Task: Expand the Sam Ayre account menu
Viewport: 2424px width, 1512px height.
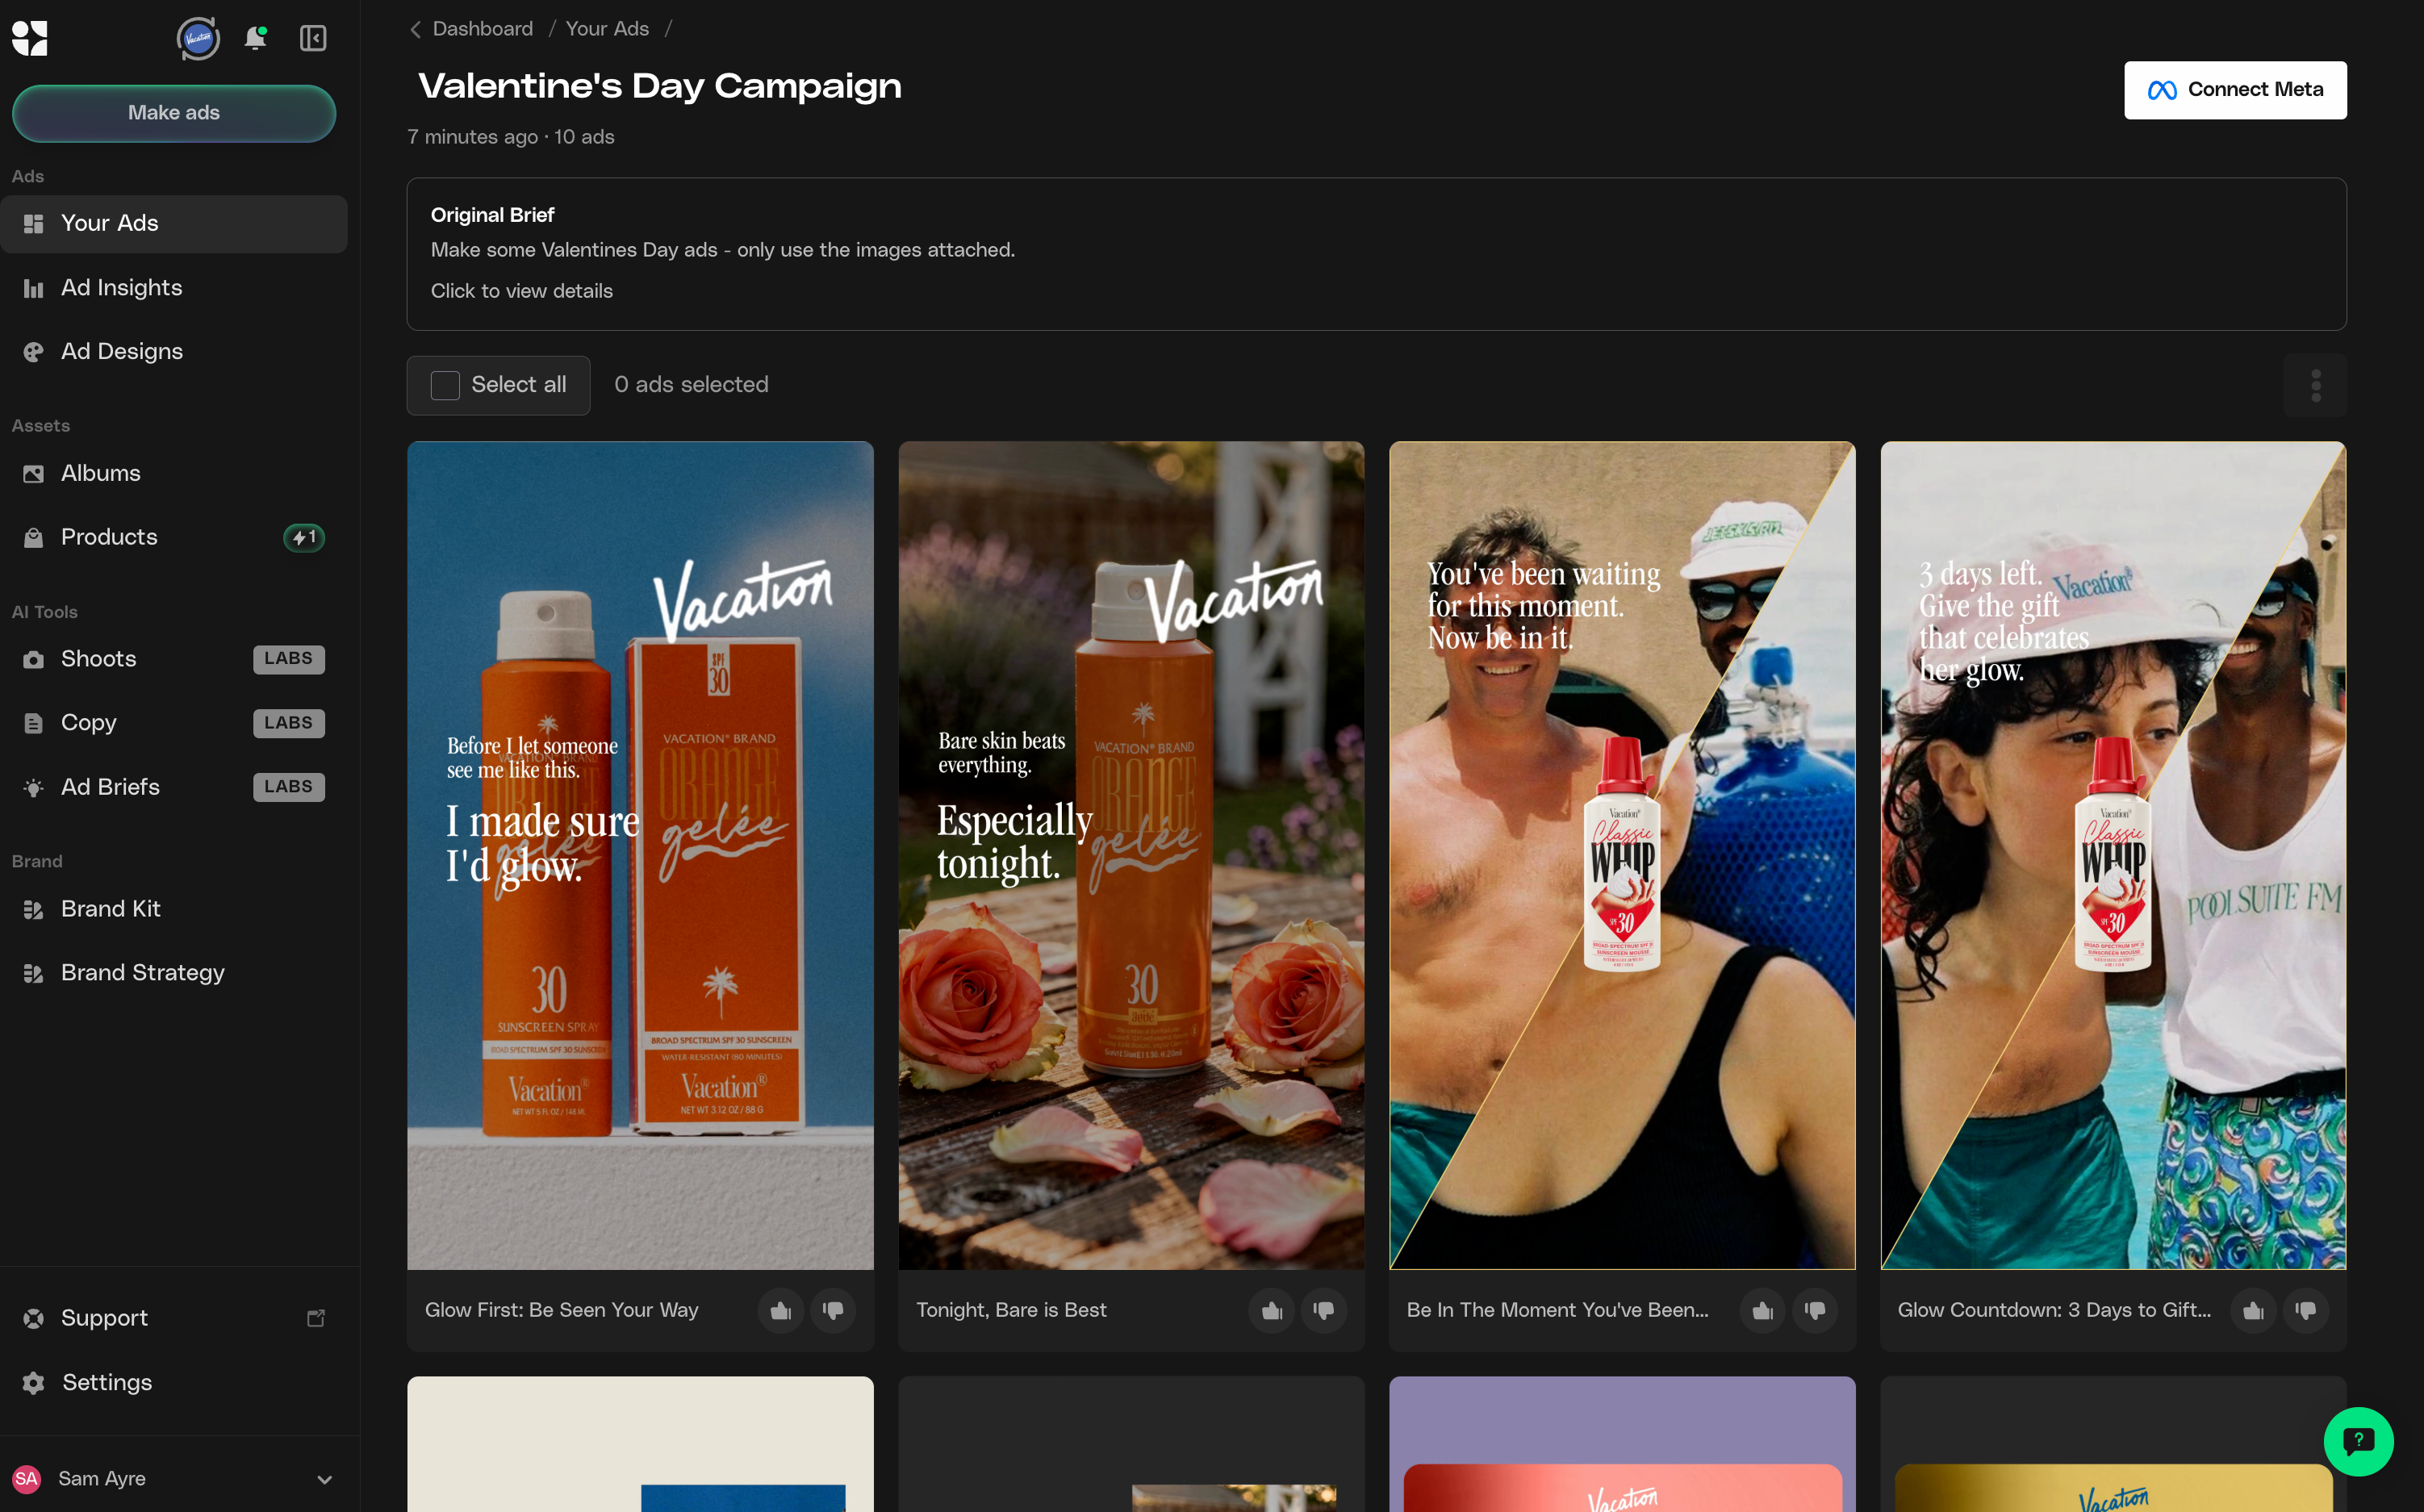Action: click(x=324, y=1479)
